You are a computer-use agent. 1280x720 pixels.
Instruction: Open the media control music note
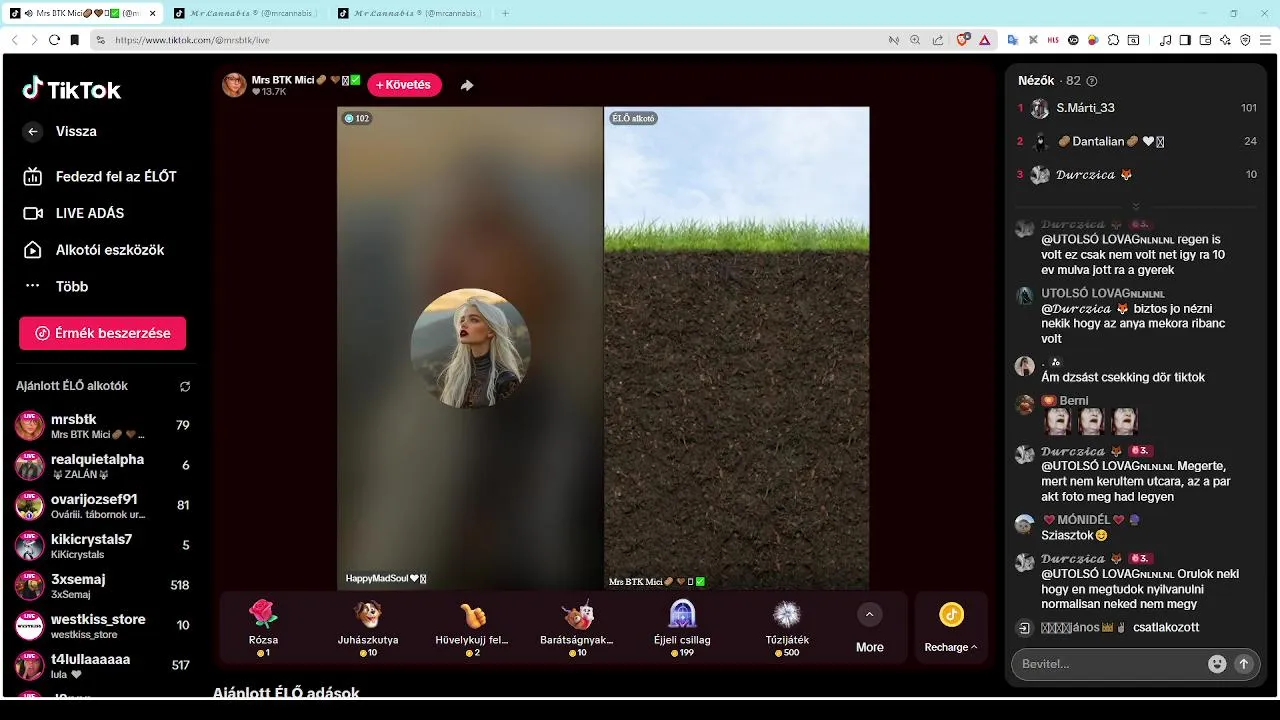[1165, 40]
